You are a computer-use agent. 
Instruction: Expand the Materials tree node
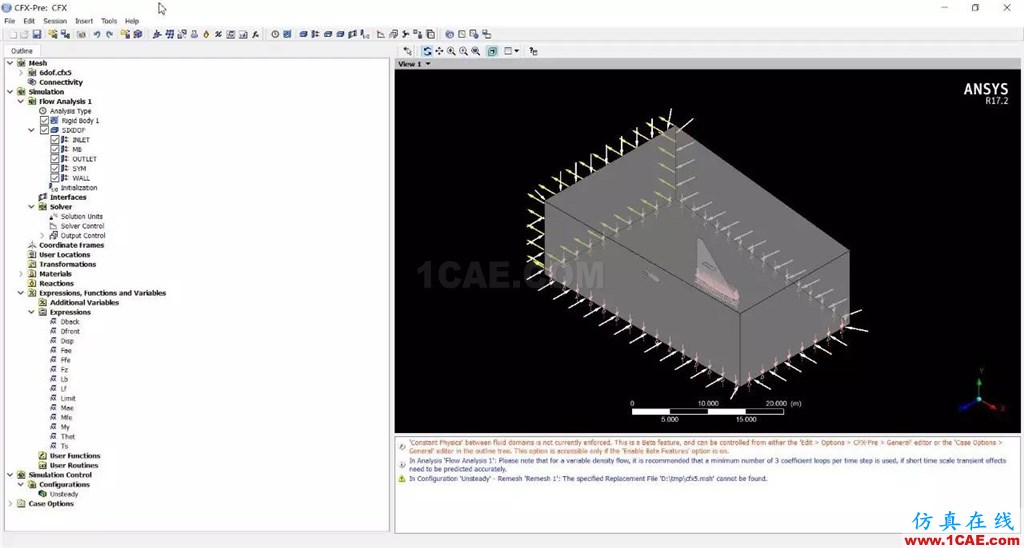tap(21, 274)
